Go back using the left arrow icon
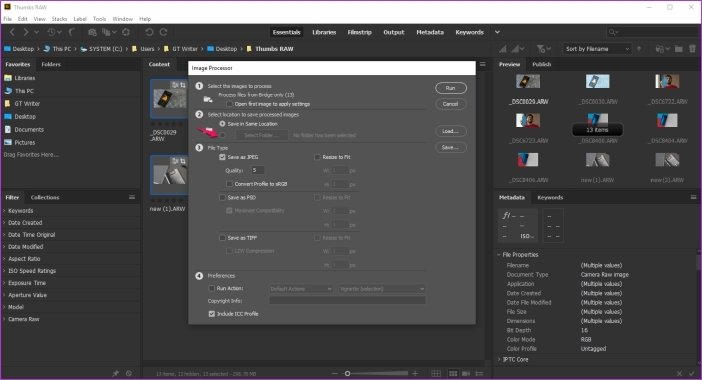The image size is (702, 380). [12, 32]
